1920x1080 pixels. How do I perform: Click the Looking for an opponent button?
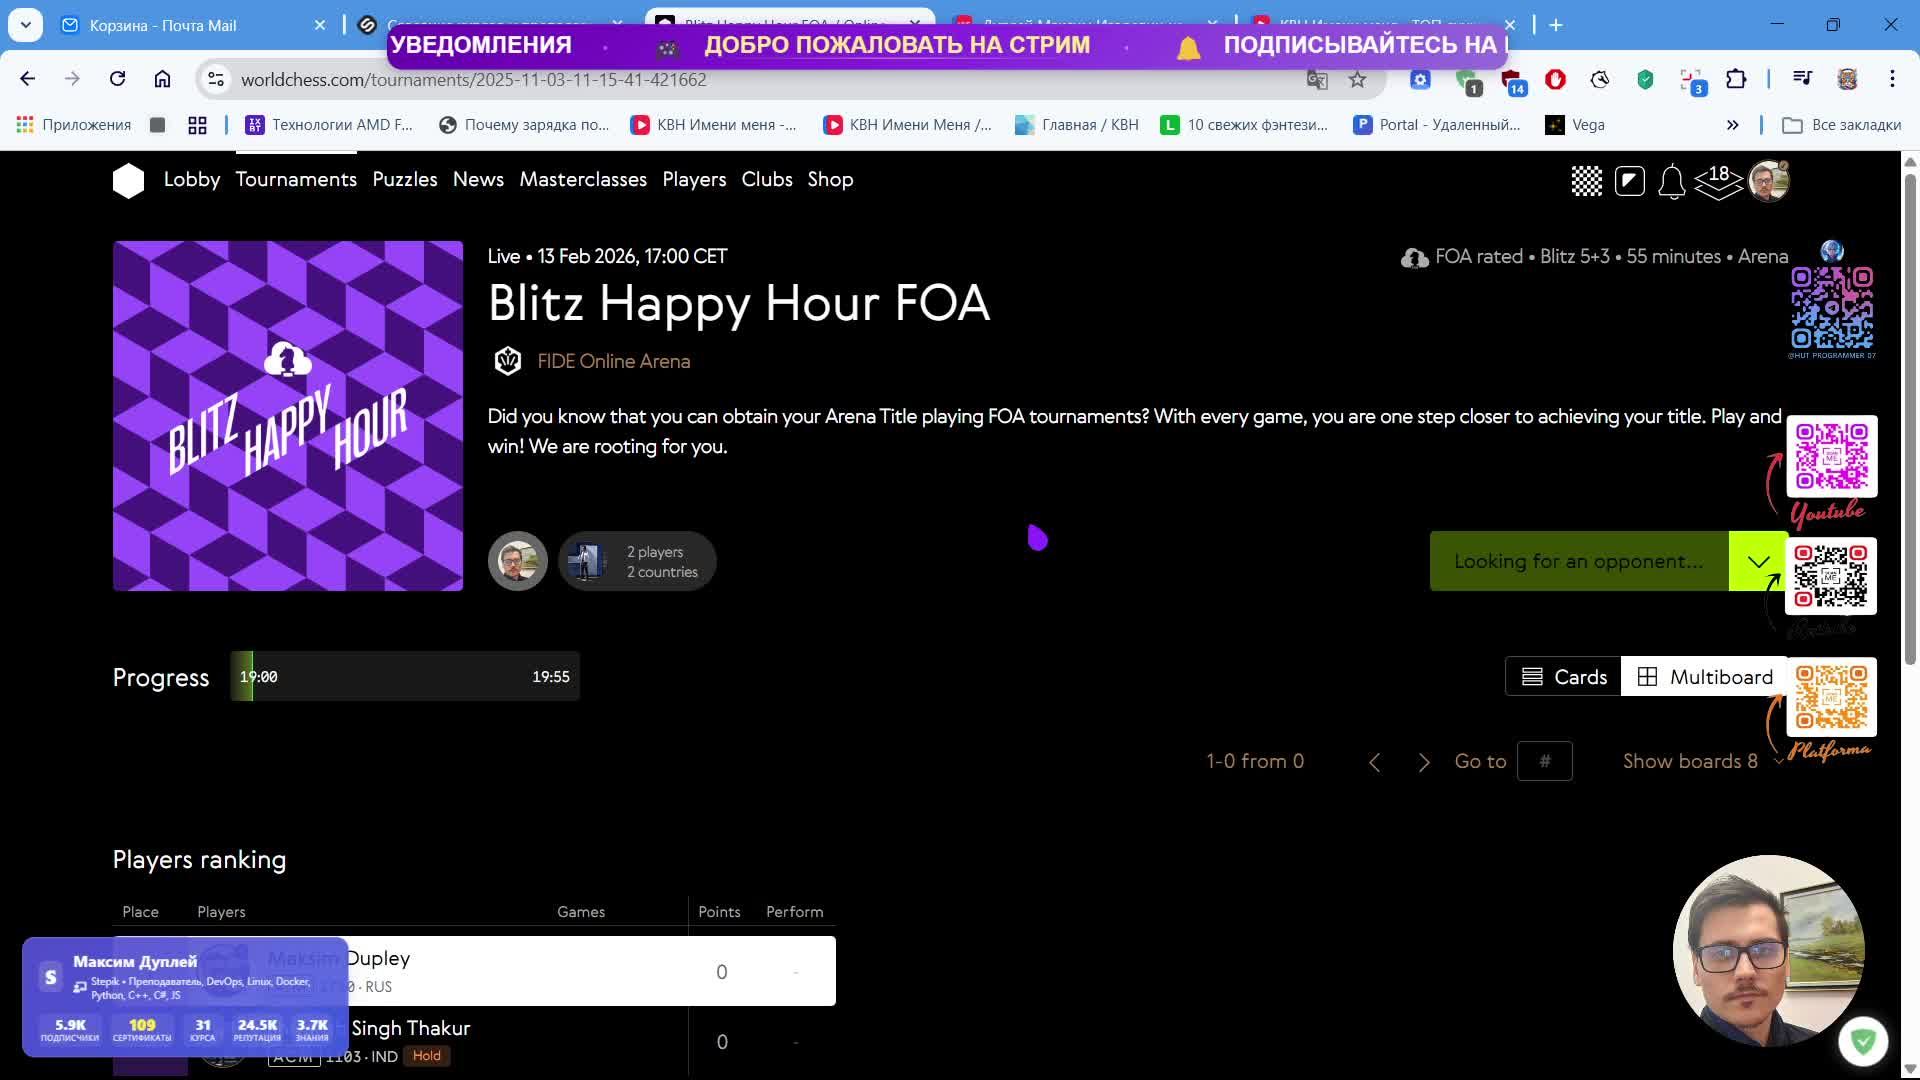(1578, 562)
